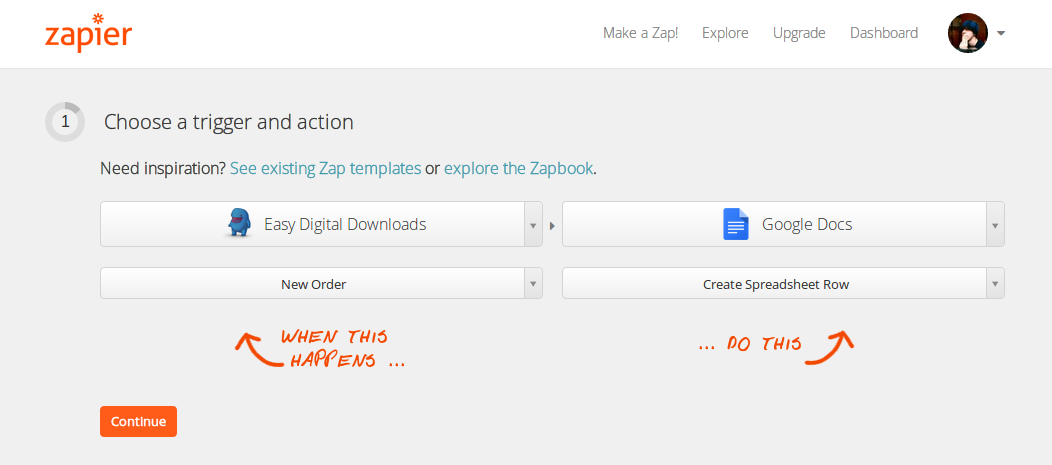Click the Google Docs document icon

[735, 224]
